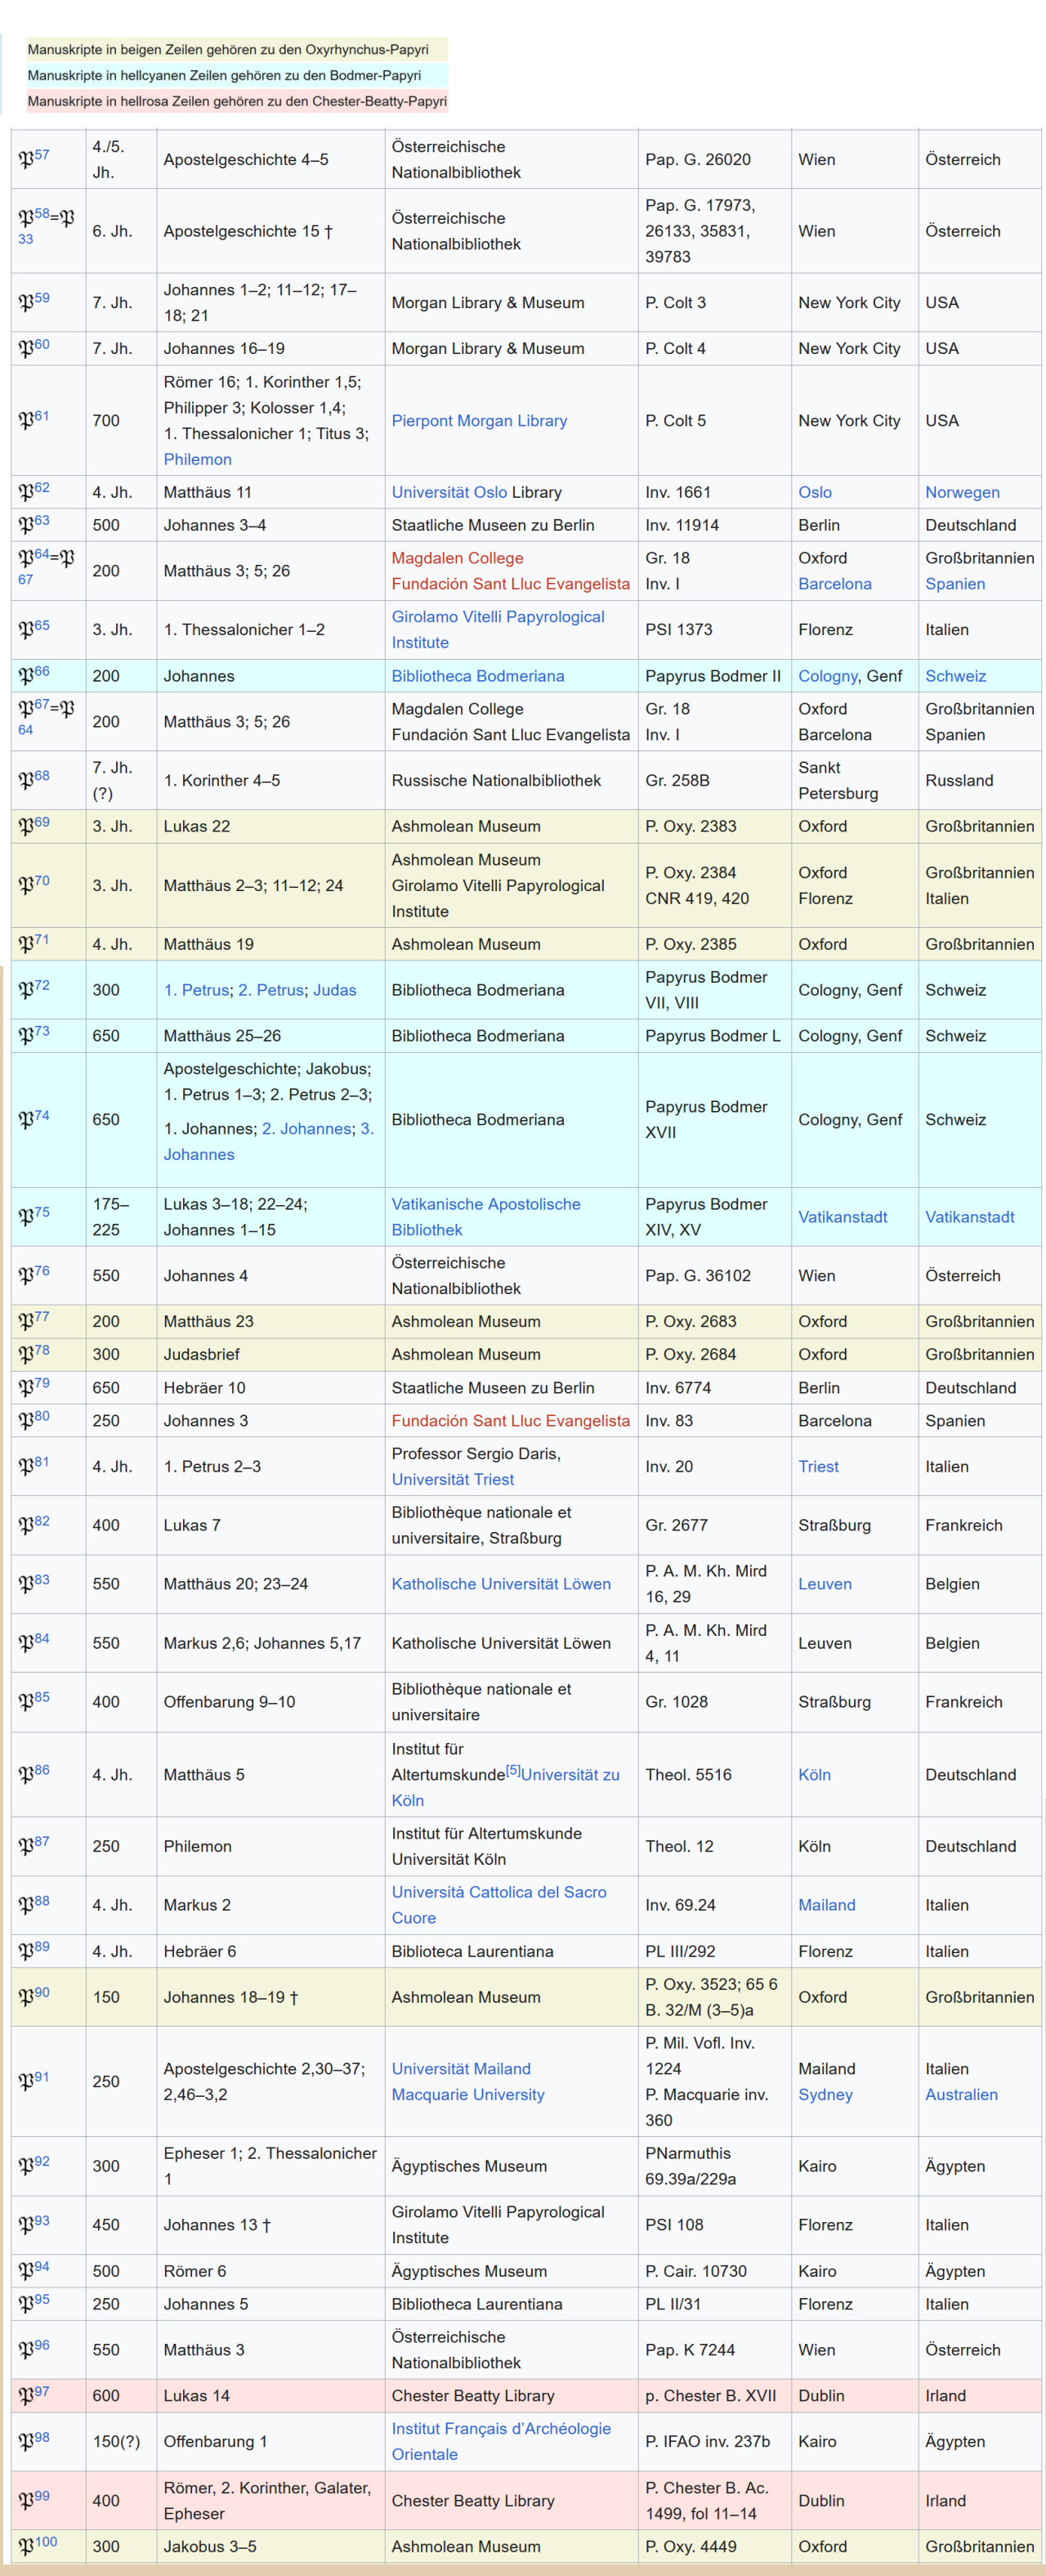Click the 33 link below 𝔓58
The height and width of the screenshot is (2576, 1046).
[x=25, y=239]
